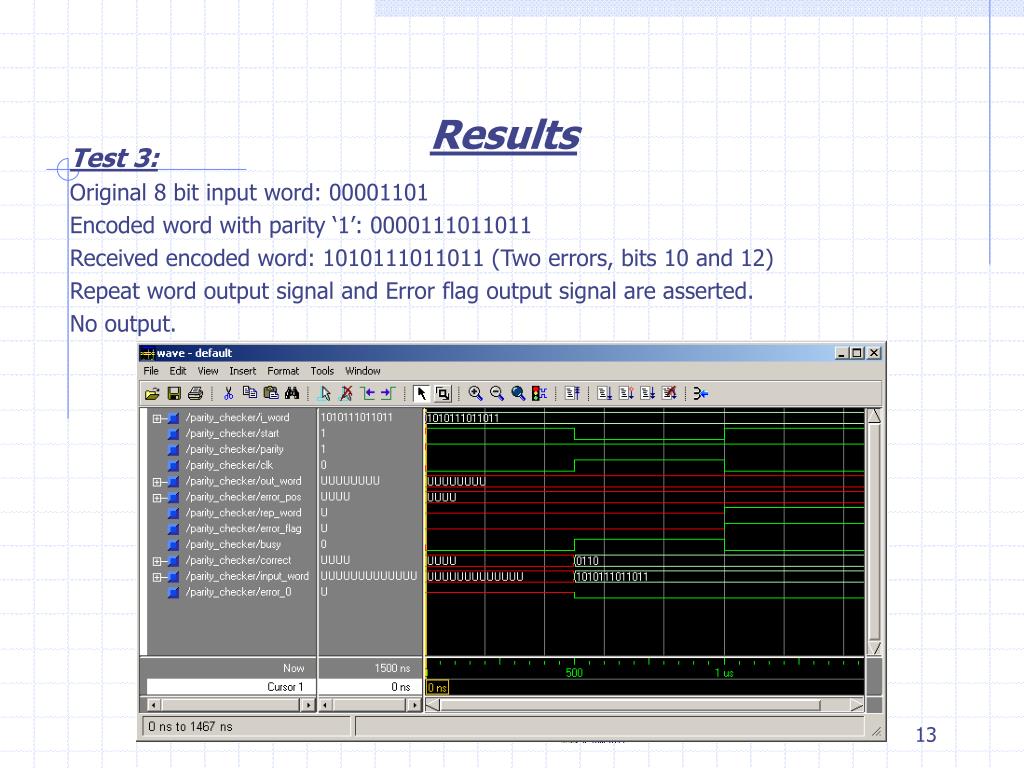Expand the /parity_checker/input_word signal

pyautogui.click(x=157, y=577)
